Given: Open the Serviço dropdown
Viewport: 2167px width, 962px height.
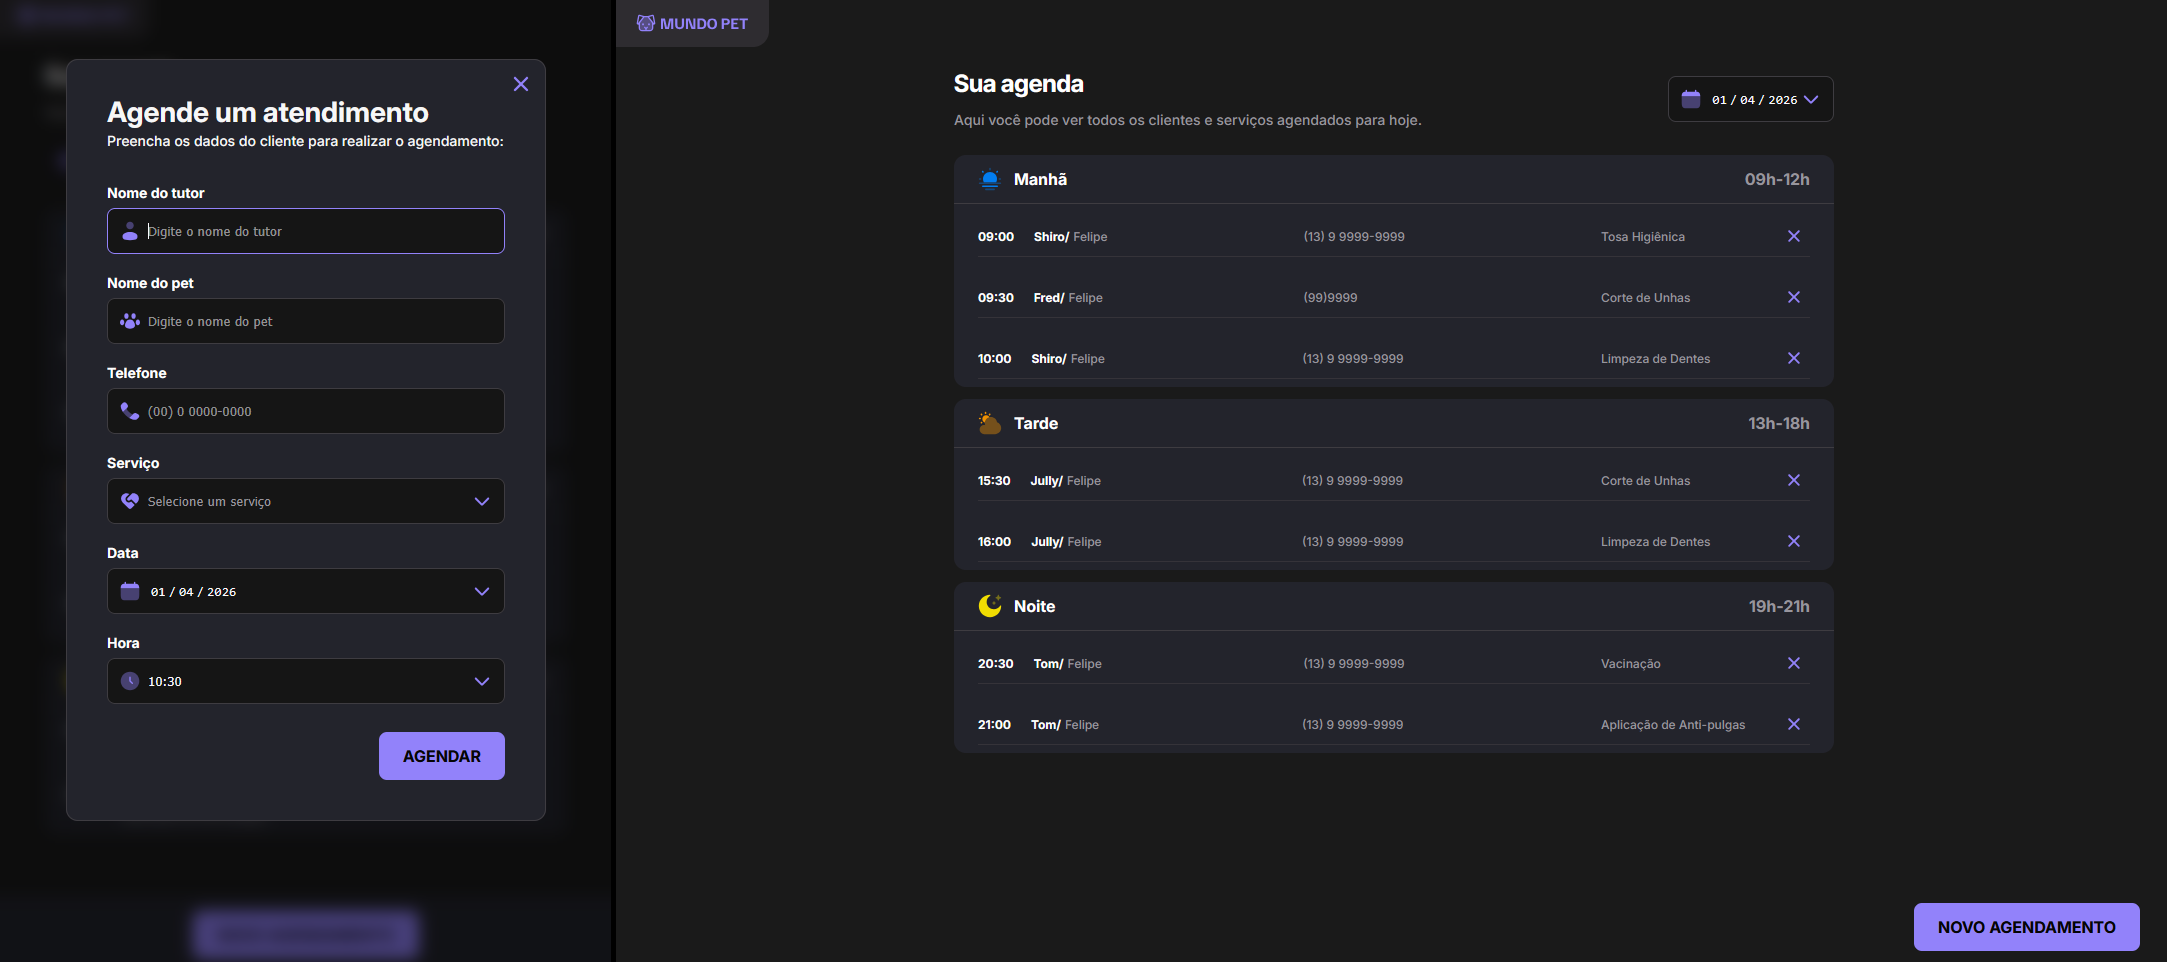Looking at the screenshot, I should click(x=305, y=501).
